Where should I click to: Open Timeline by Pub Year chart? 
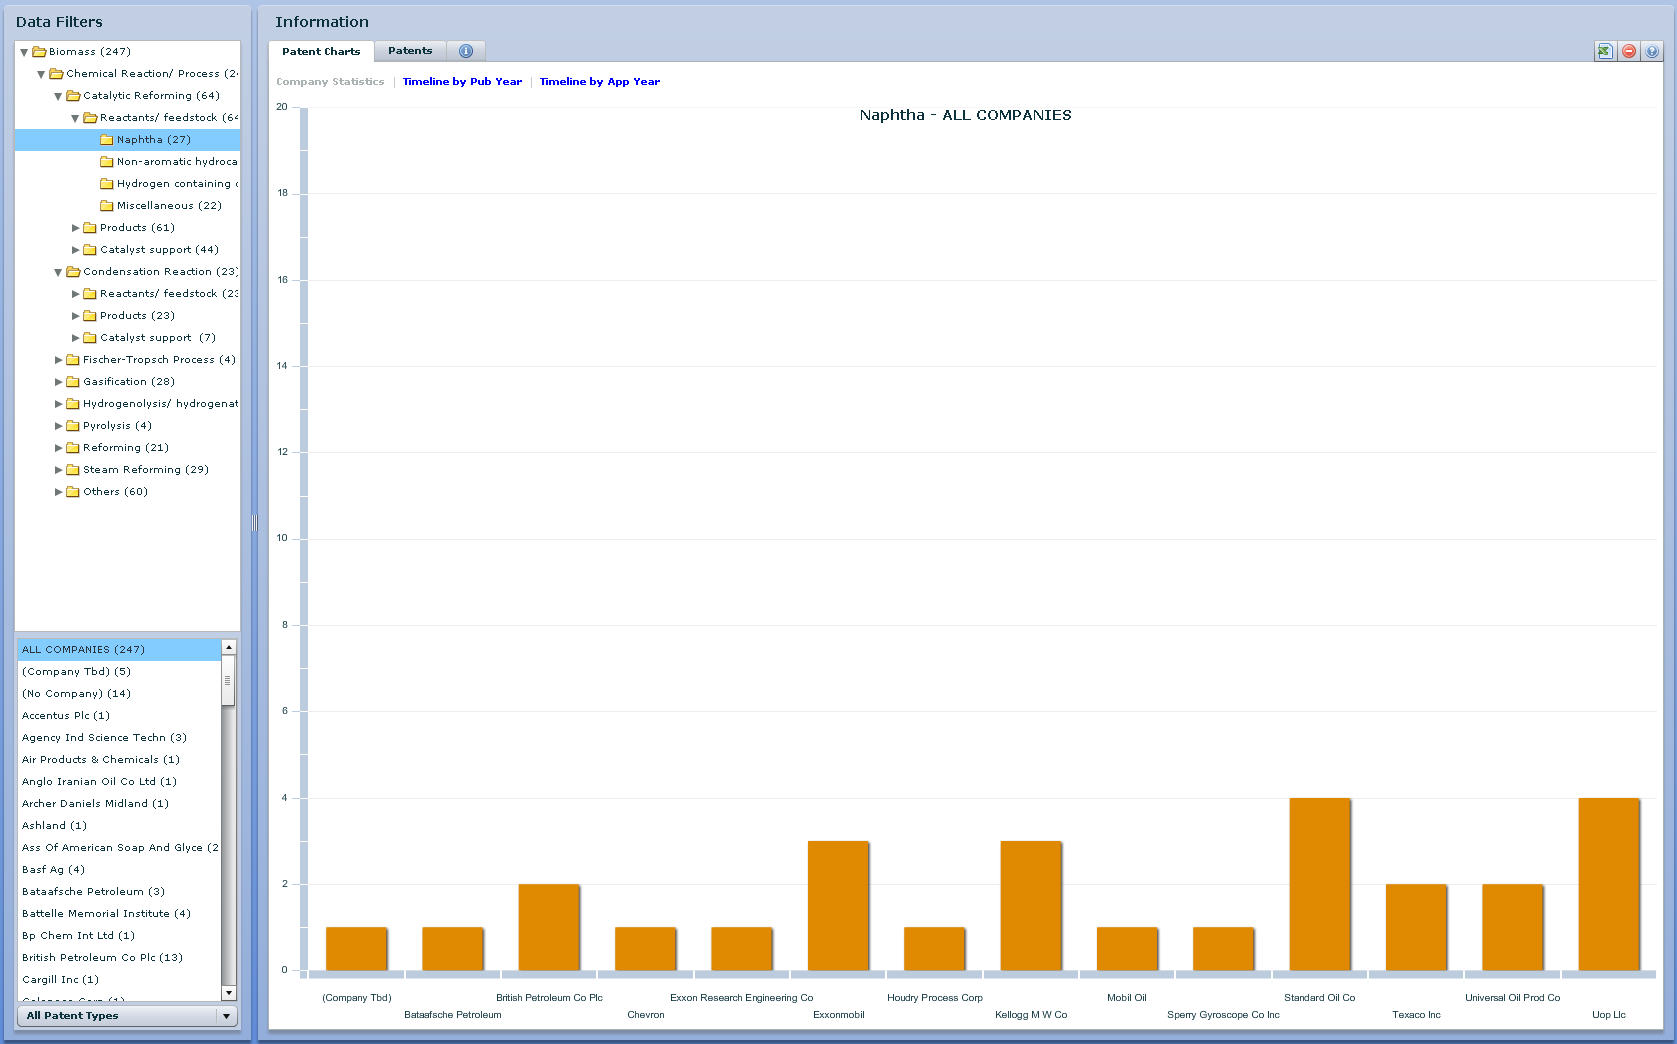point(462,82)
